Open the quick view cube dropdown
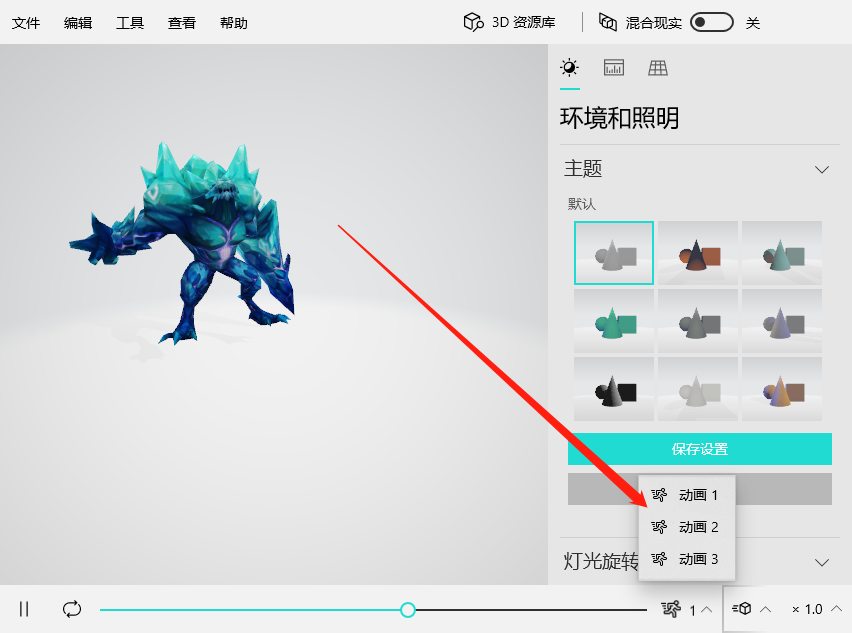The image size is (852, 633). pos(751,609)
